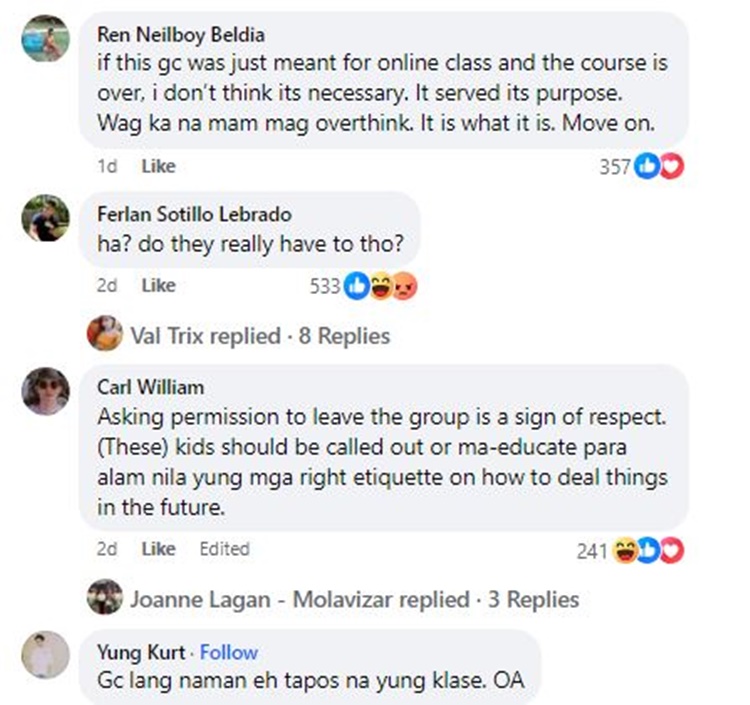
Task: Click Val Trix's small reply avatar
Action: 105,334
